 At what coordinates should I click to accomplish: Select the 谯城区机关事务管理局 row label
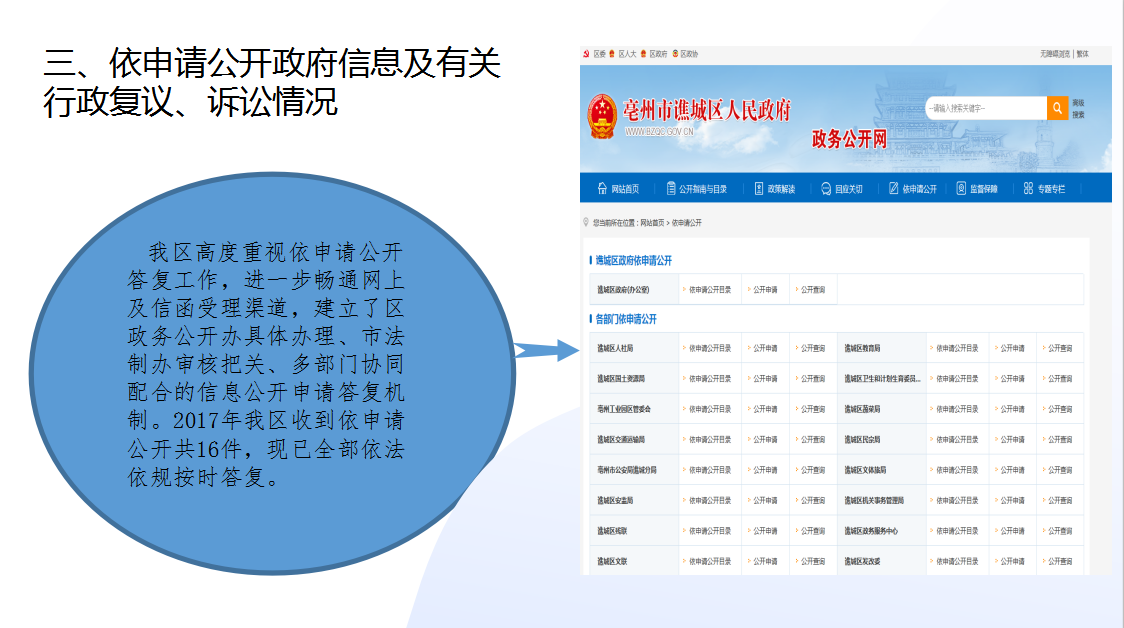point(874,500)
